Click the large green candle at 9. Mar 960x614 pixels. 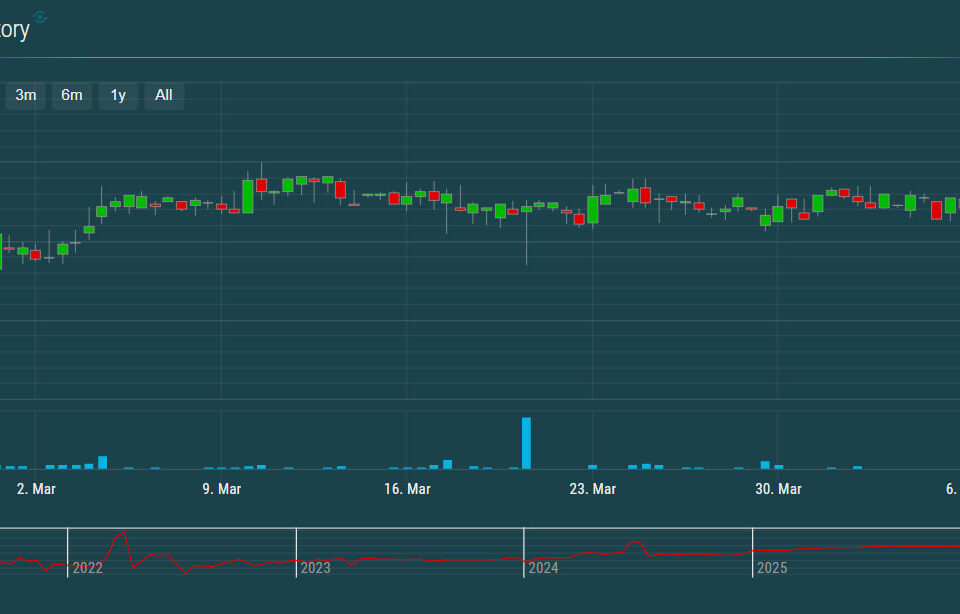click(x=247, y=196)
